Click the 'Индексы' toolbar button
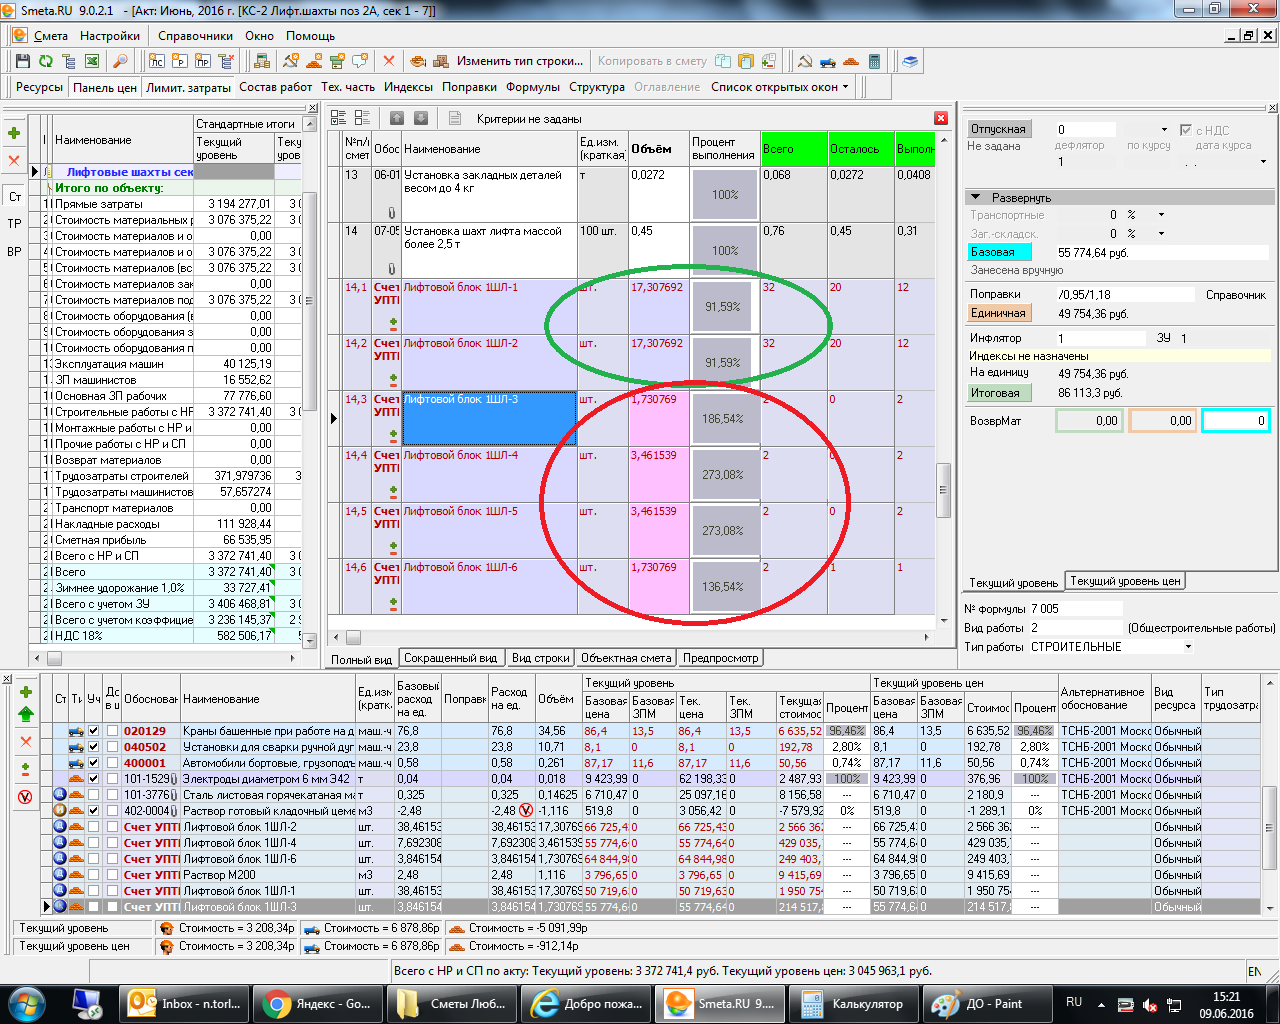The height and width of the screenshot is (1024, 1280). coord(408,87)
